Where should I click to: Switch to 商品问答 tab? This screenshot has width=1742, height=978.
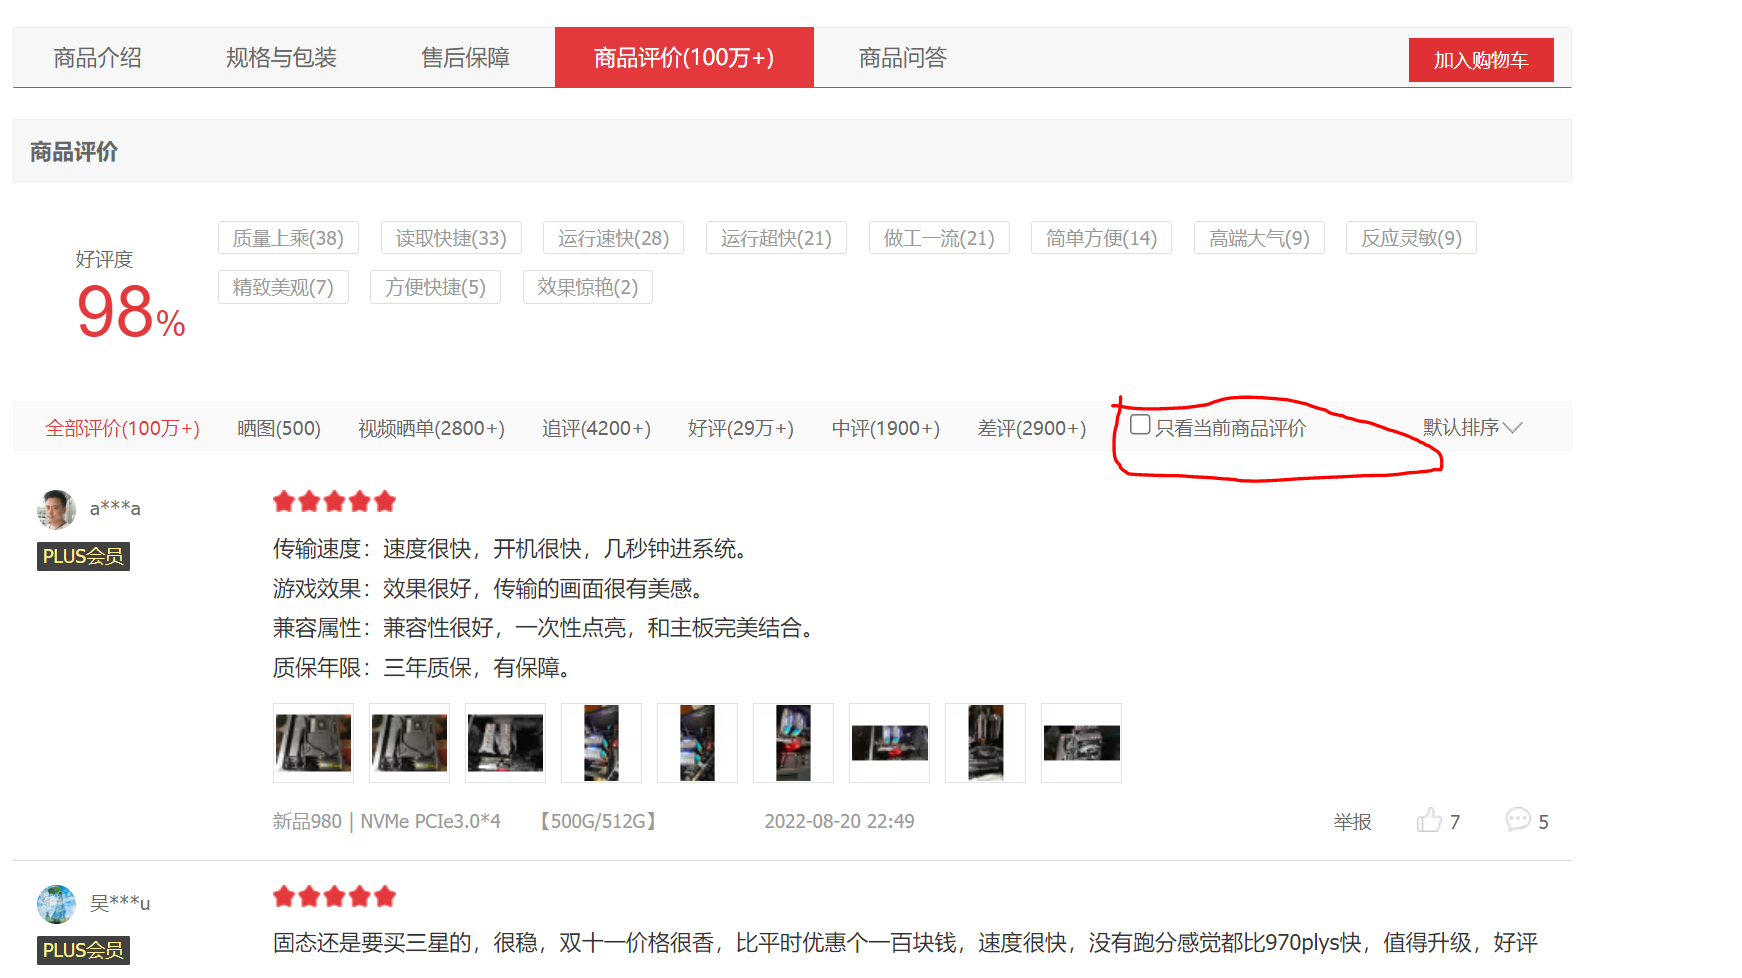902,58
